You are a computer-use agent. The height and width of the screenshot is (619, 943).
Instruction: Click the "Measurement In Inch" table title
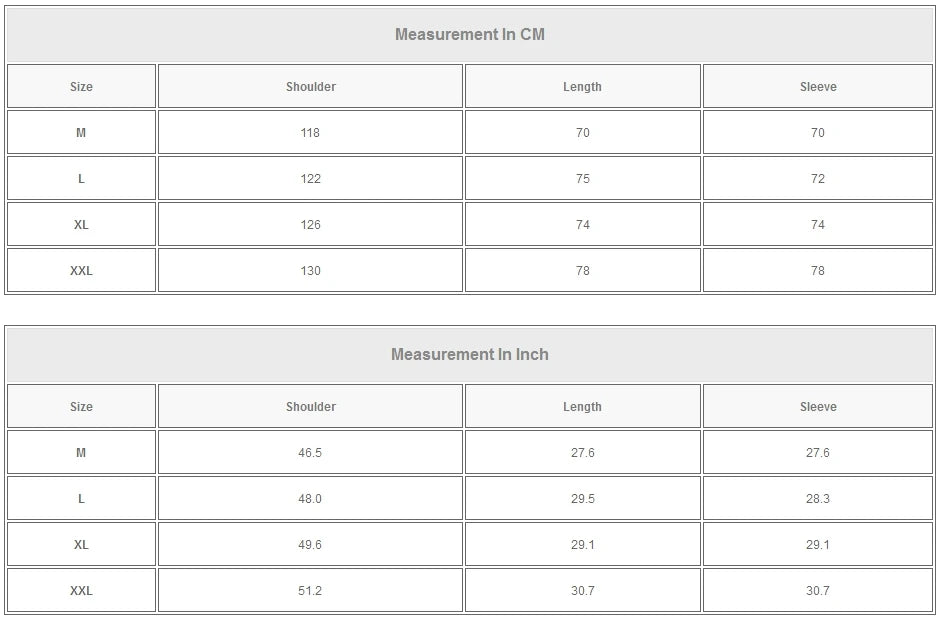tap(470, 355)
